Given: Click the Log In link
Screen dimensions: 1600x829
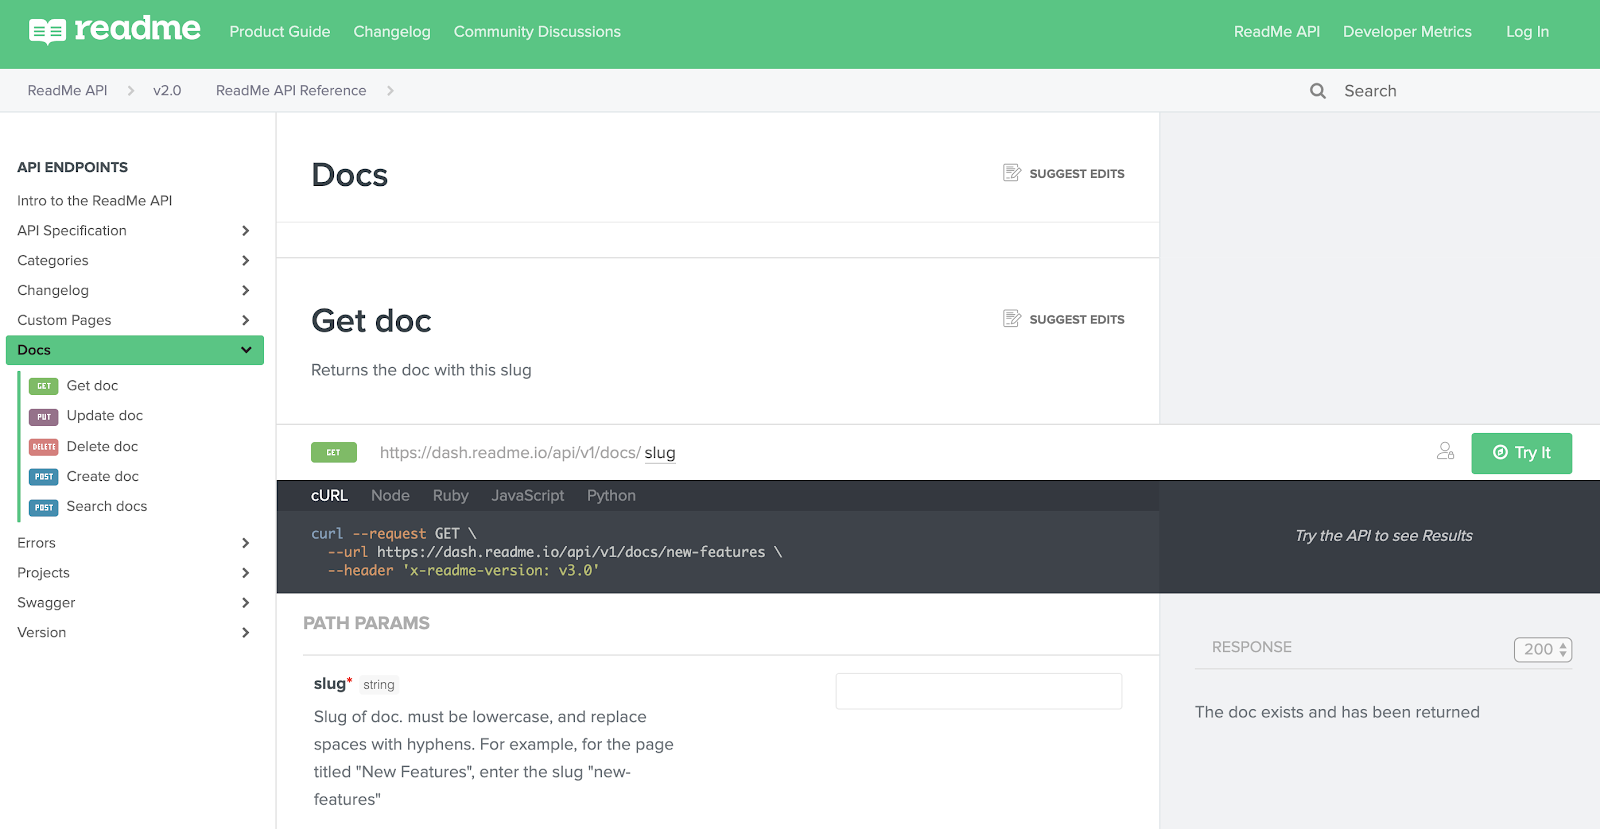Looking at the screenshot, I should coord(1527,32).
